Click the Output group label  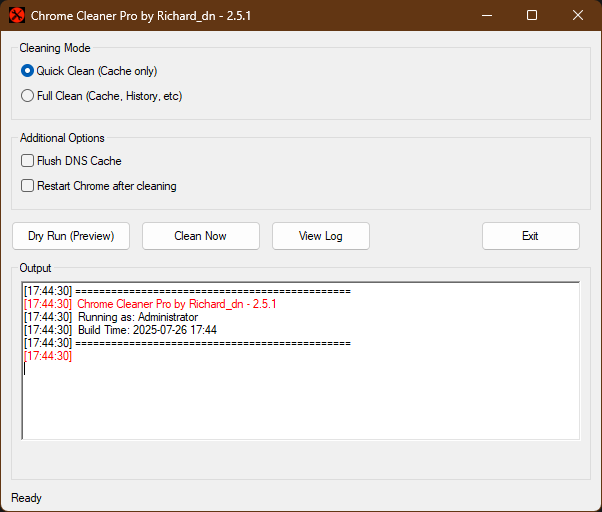(35, 268)
